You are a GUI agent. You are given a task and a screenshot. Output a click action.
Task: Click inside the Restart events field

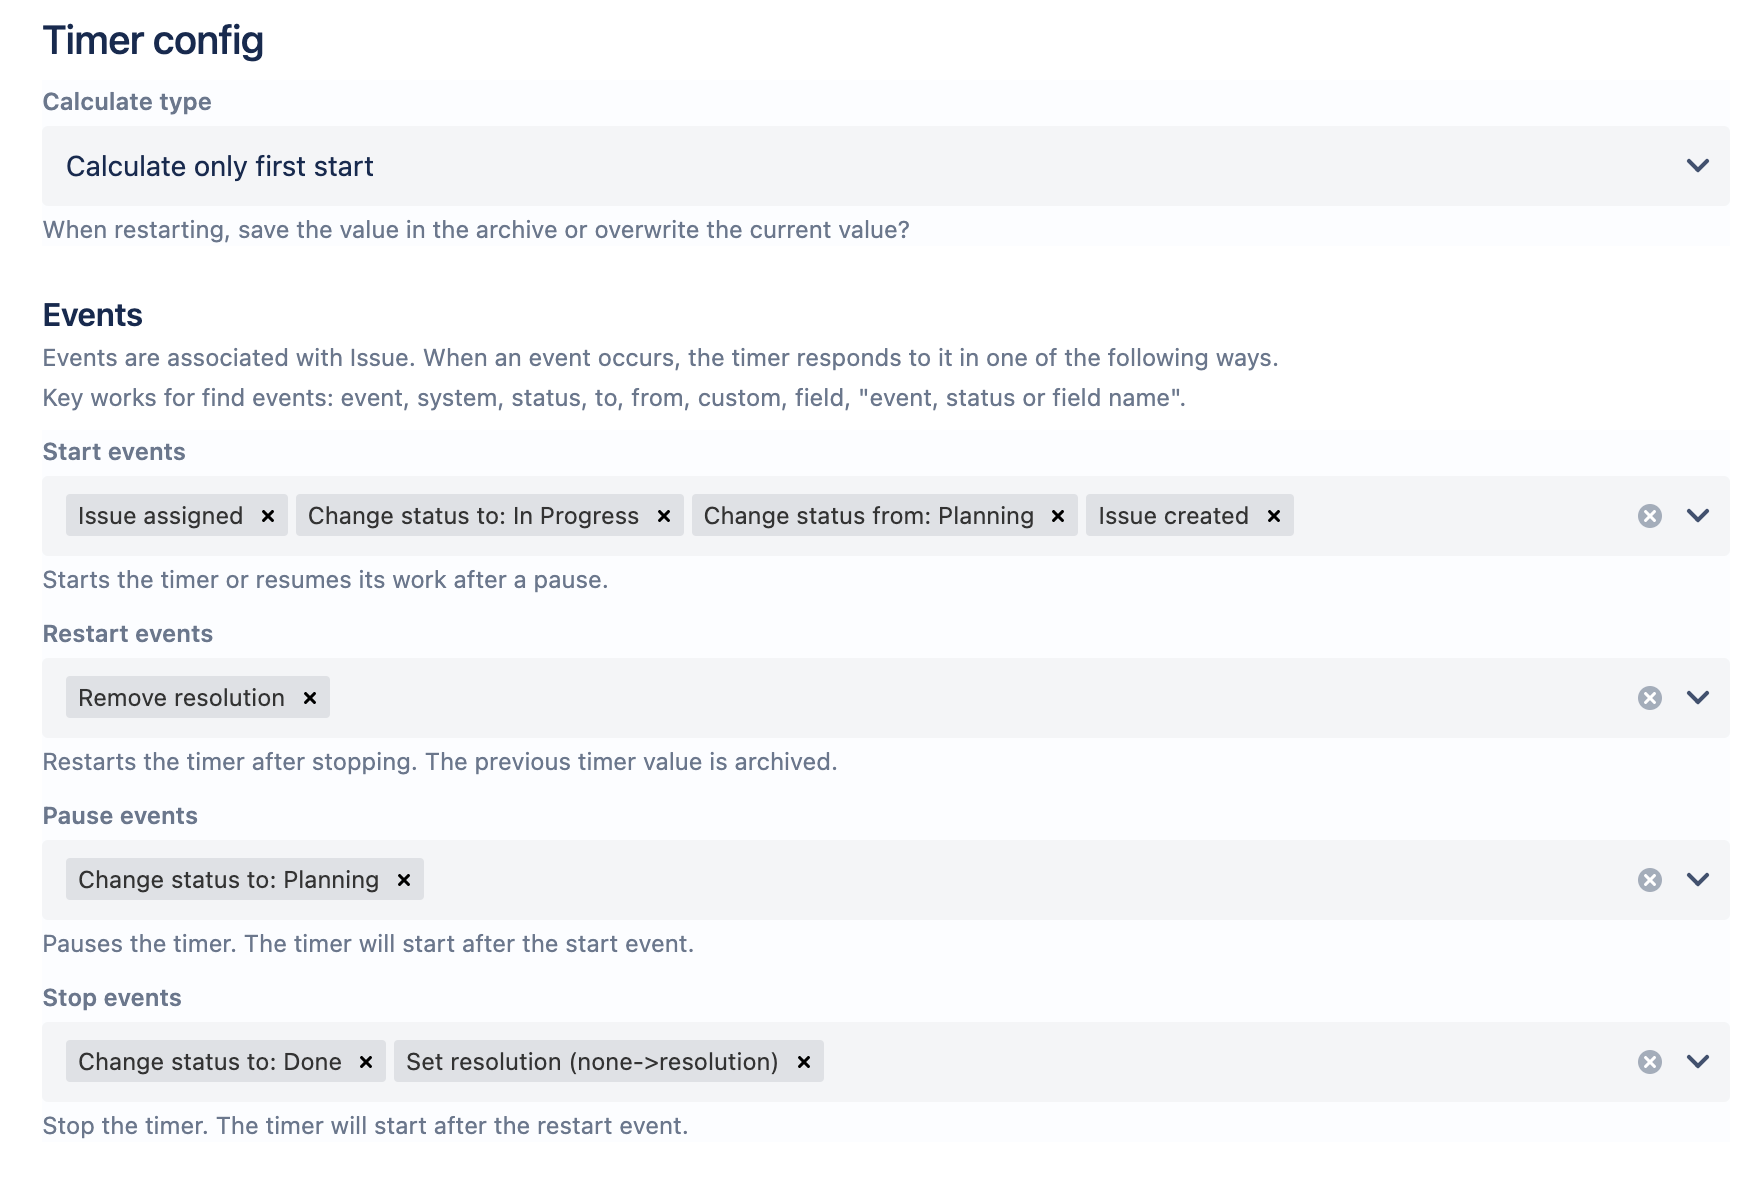[886, 698]
